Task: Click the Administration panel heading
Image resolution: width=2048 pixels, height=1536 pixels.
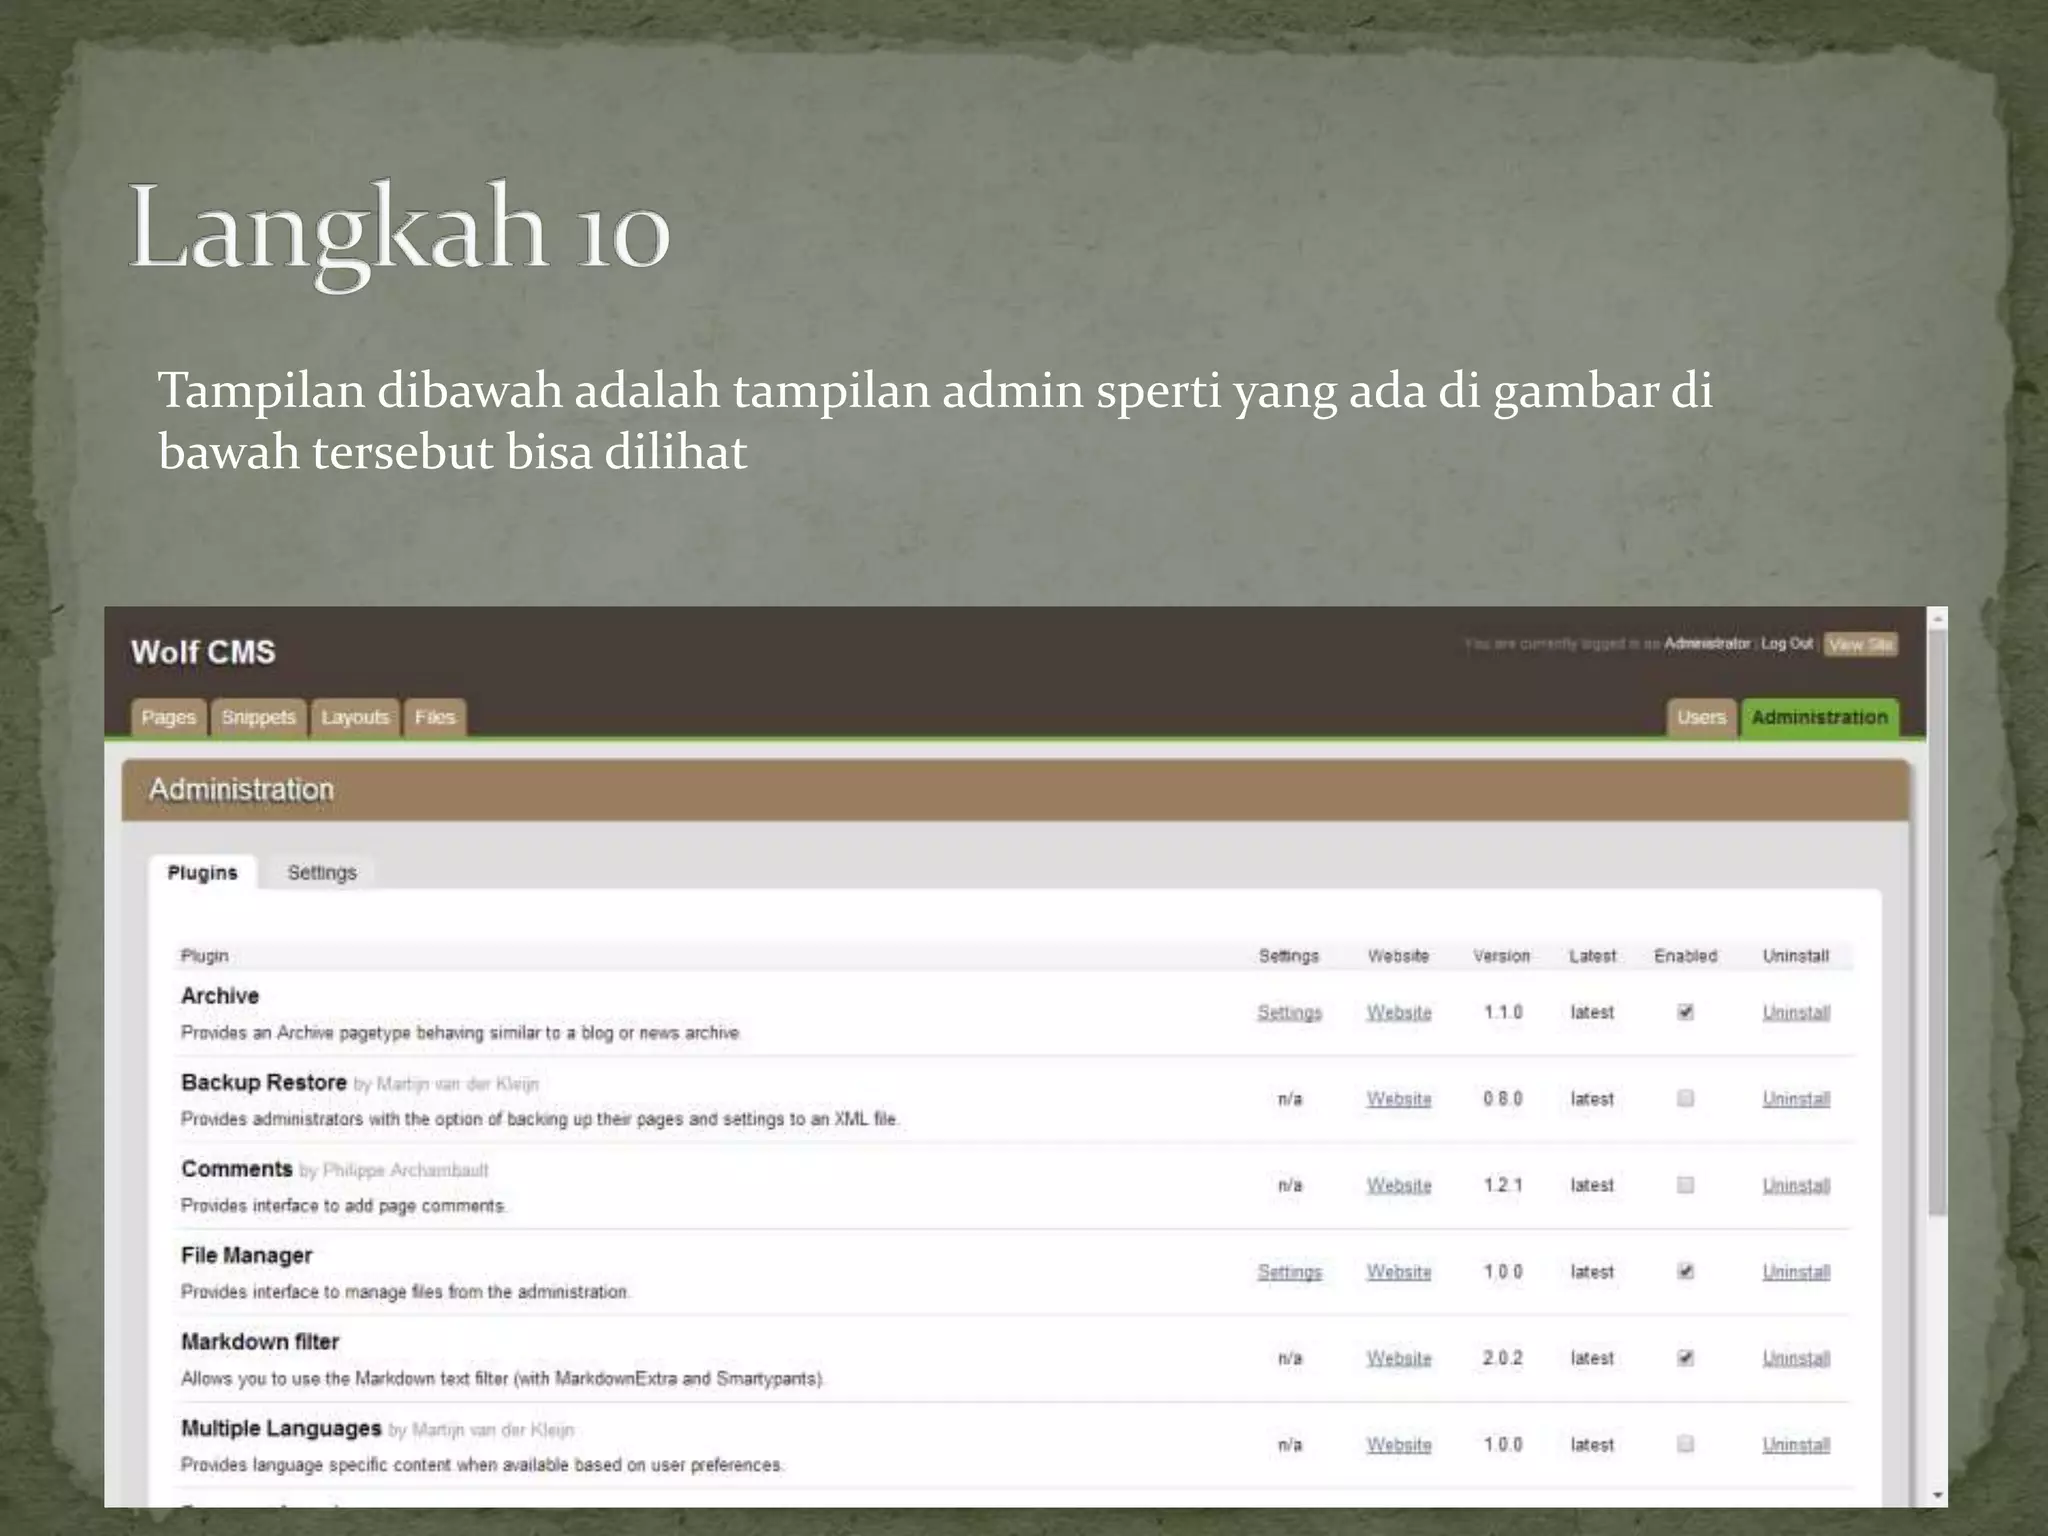Action: pos(241,790)
